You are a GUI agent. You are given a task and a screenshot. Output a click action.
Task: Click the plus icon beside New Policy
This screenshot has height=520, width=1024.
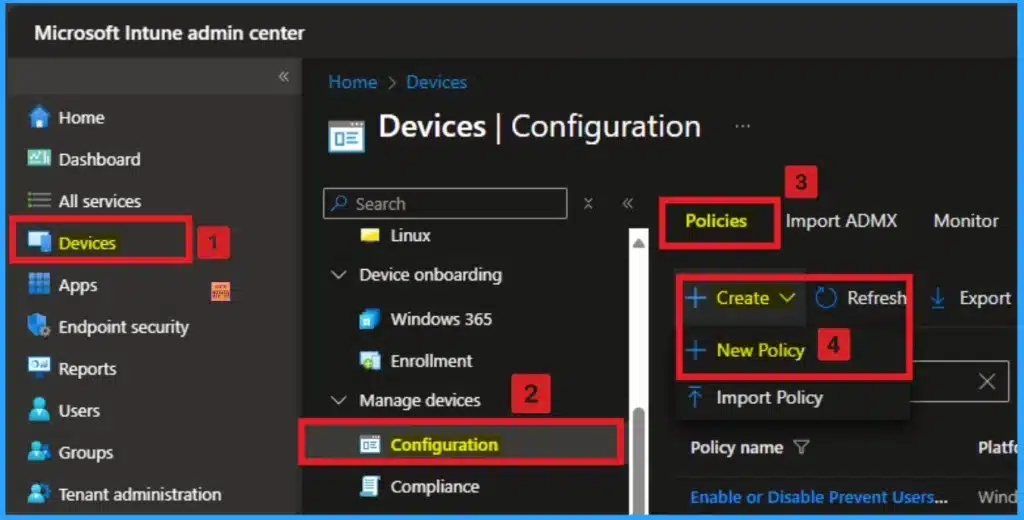point(696,350)
